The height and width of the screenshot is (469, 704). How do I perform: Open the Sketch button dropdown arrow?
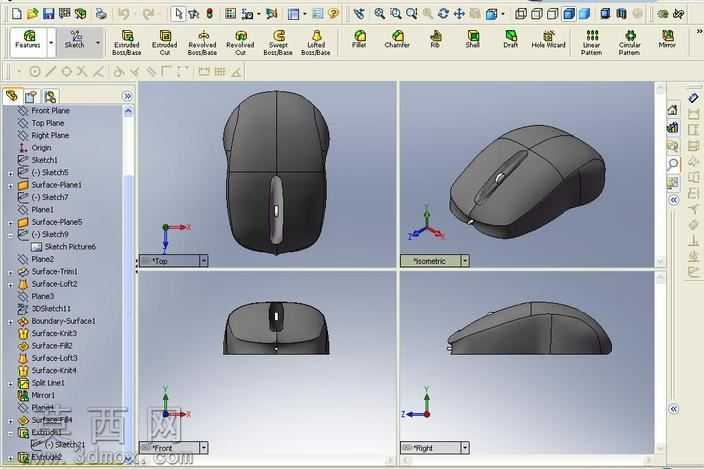97,43
